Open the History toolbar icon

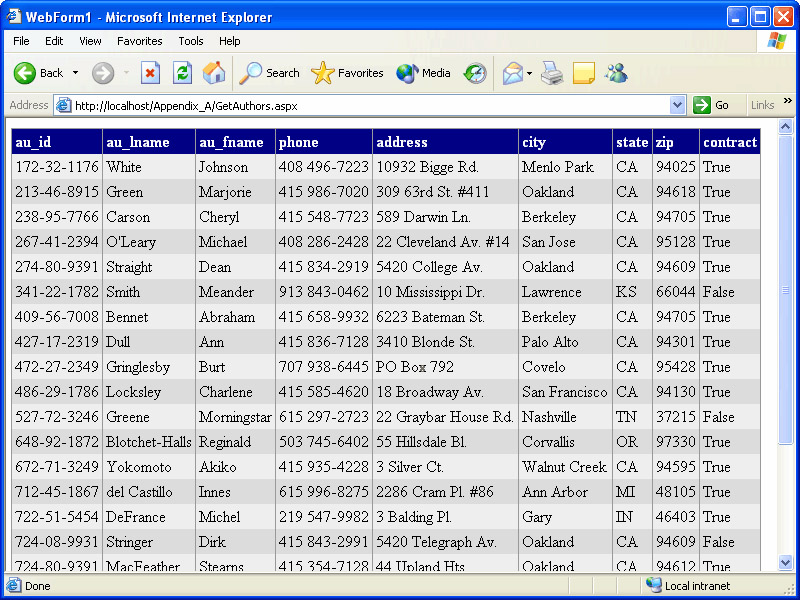475,73
